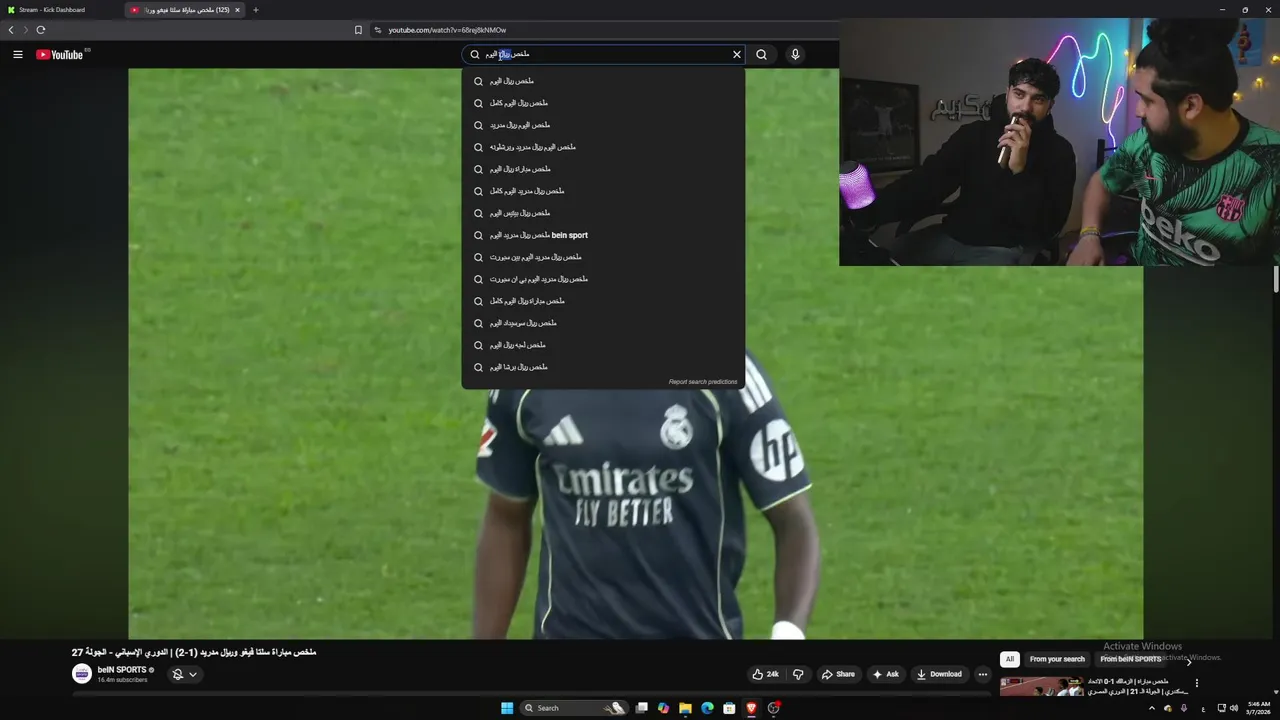The height and width of the screenshot is (720, 1280).
Task: Select the last search suggestion row
Action: [603, 367]
